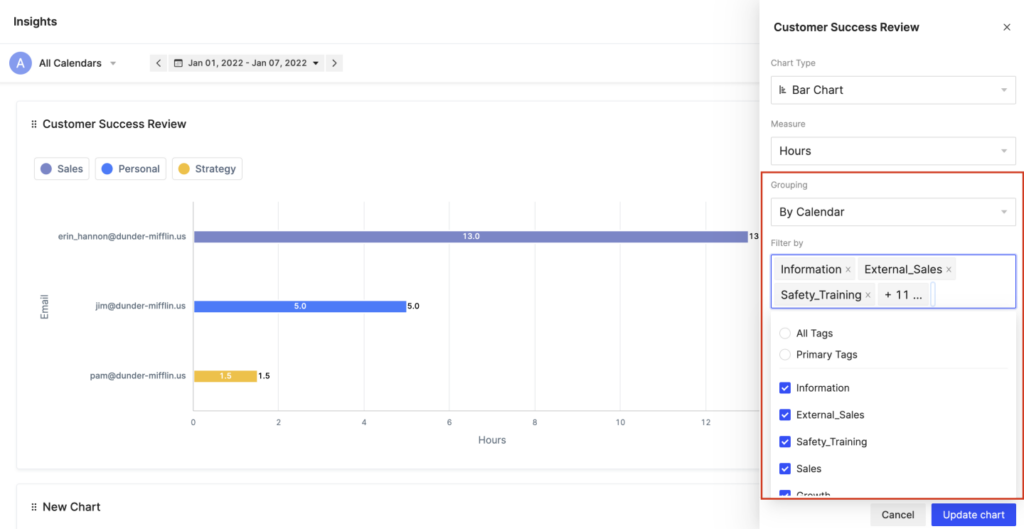Click jim@dunder-mifflin.us label
The image size is (1024, 529).
click(140, 306)
